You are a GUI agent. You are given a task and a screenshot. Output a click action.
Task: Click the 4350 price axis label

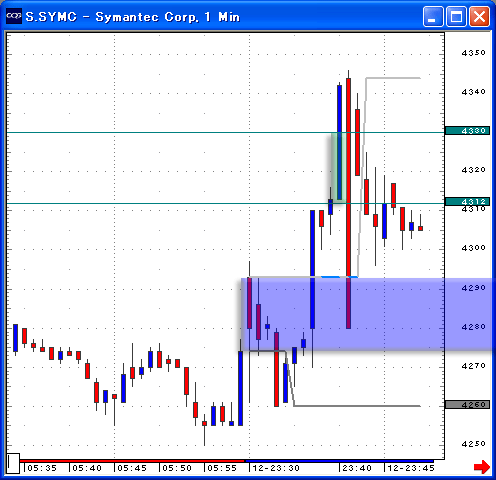[473, 53]
